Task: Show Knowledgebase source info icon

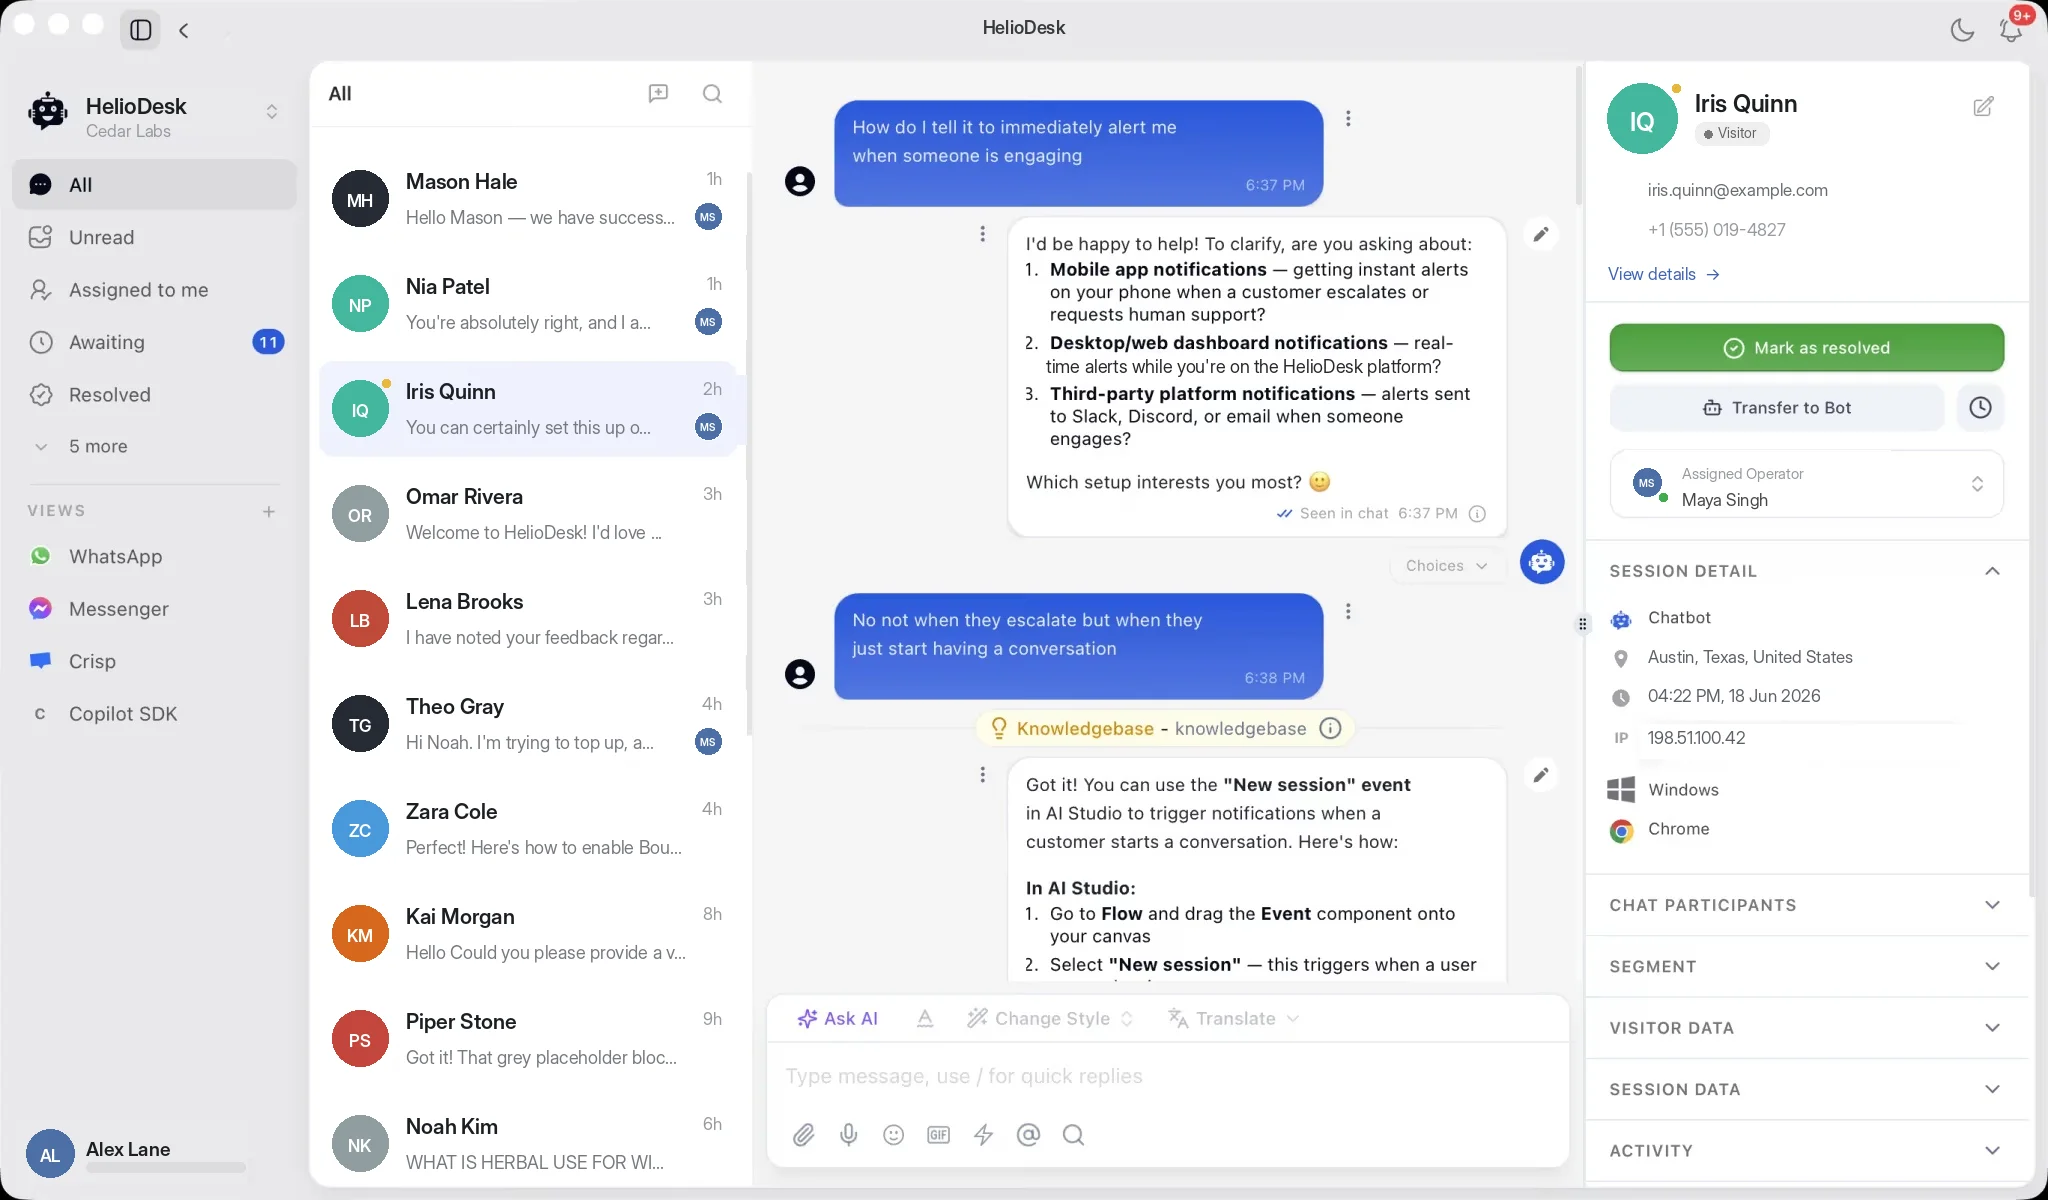Action: pos(1330,728)
